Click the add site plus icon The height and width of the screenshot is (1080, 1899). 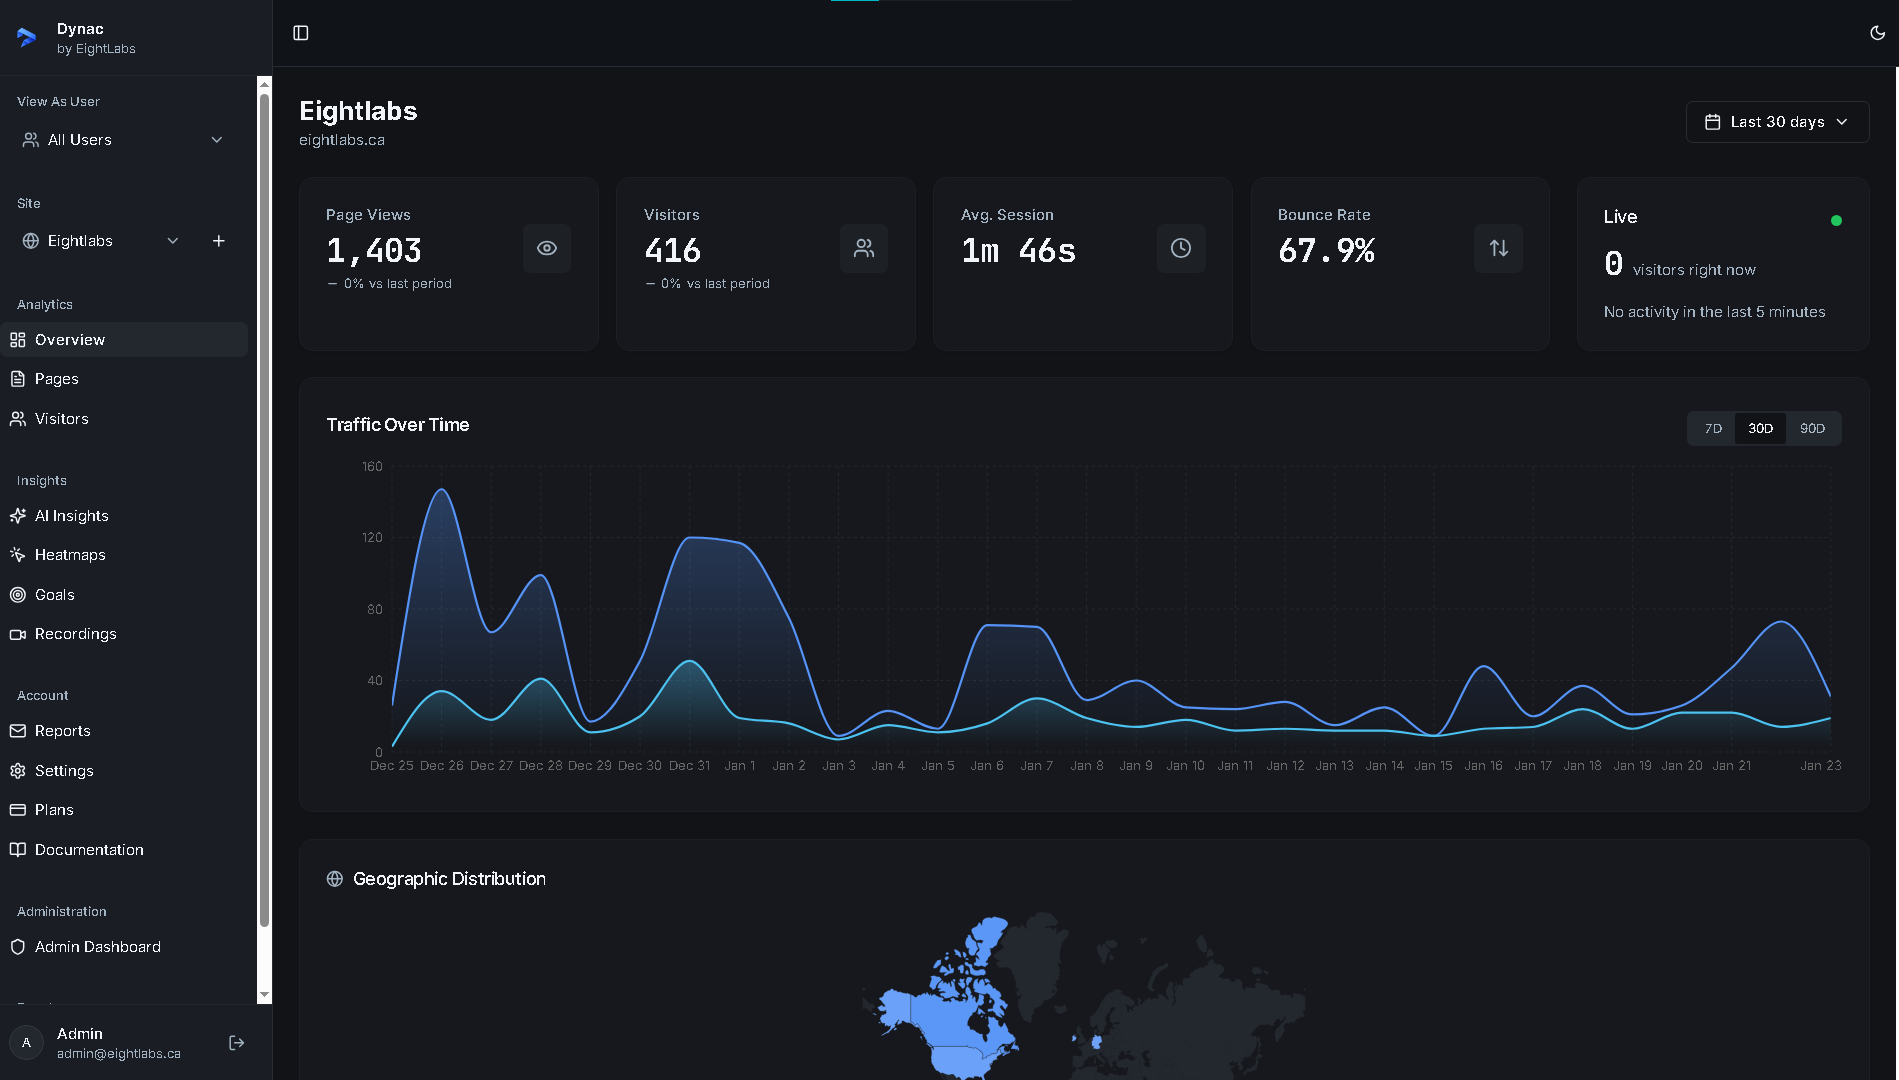[219, 241]
